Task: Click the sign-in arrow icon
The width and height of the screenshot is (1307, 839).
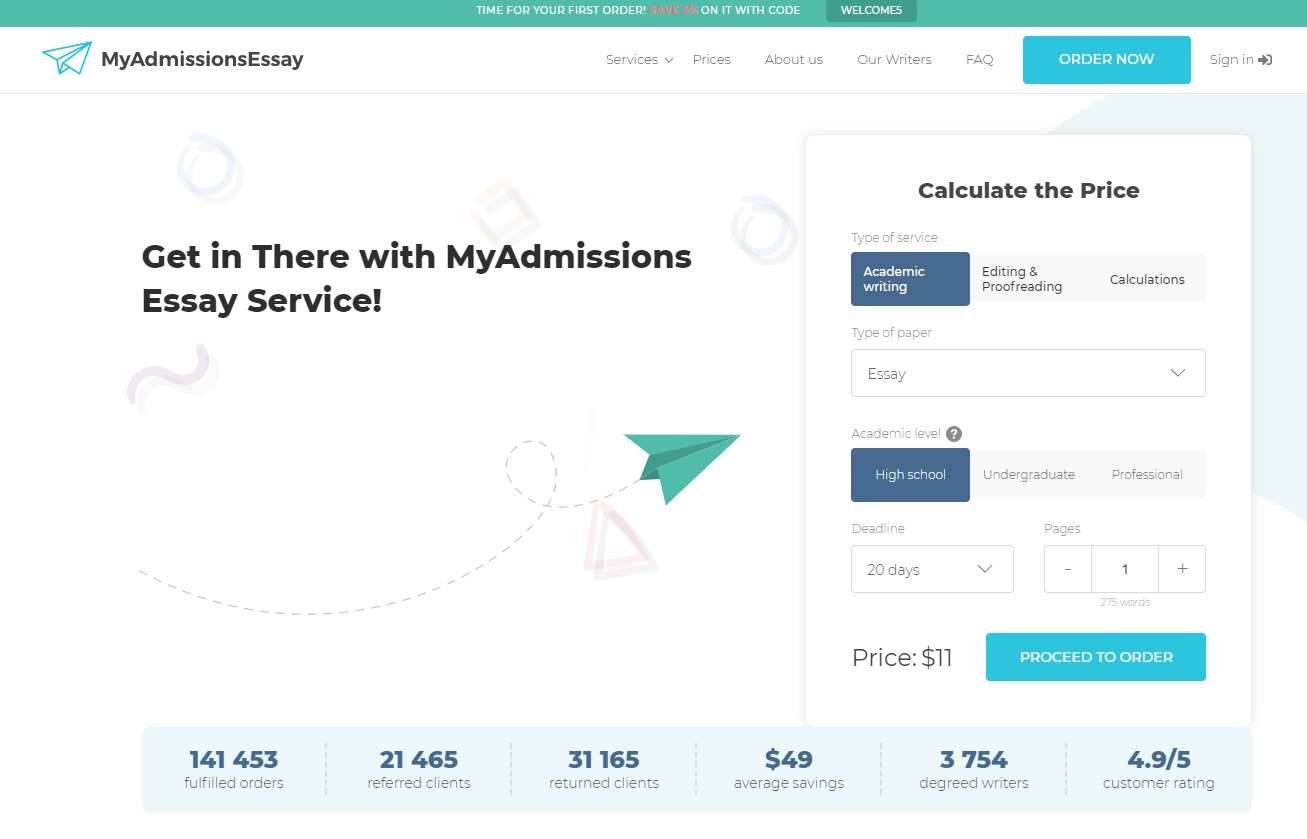Action: click(1265, 60)
